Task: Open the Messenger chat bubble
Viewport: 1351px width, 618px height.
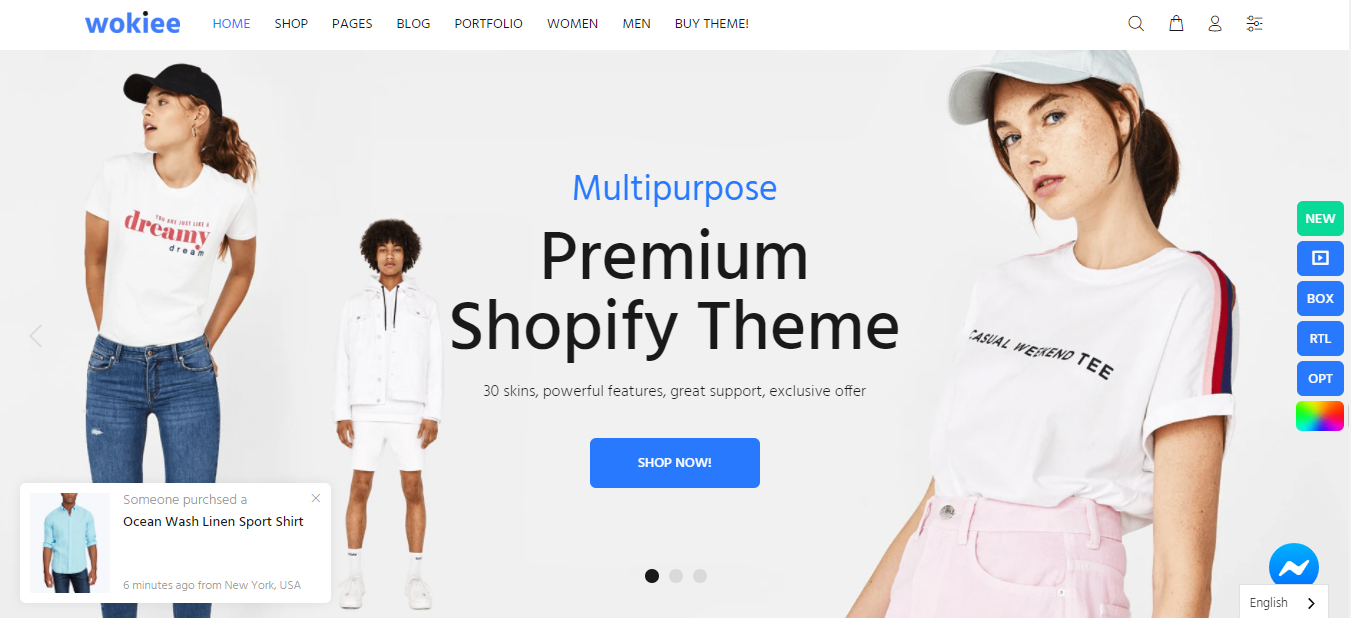Action: tap(1294, 567)
